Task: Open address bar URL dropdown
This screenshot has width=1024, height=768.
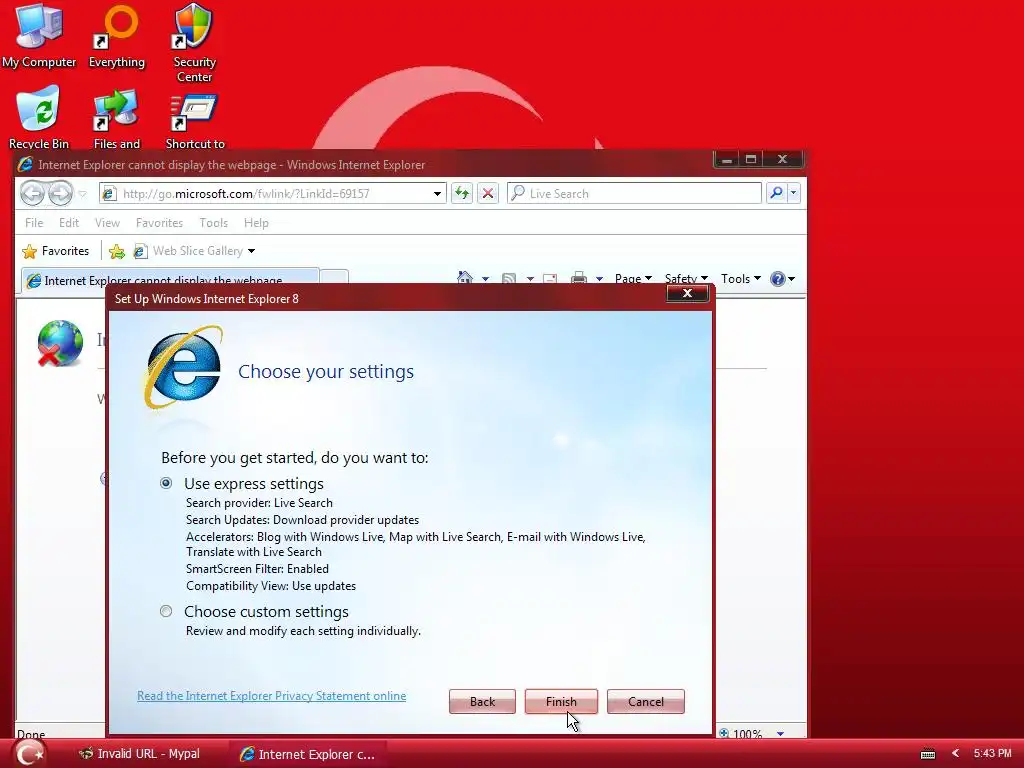Action: point(437,194)
